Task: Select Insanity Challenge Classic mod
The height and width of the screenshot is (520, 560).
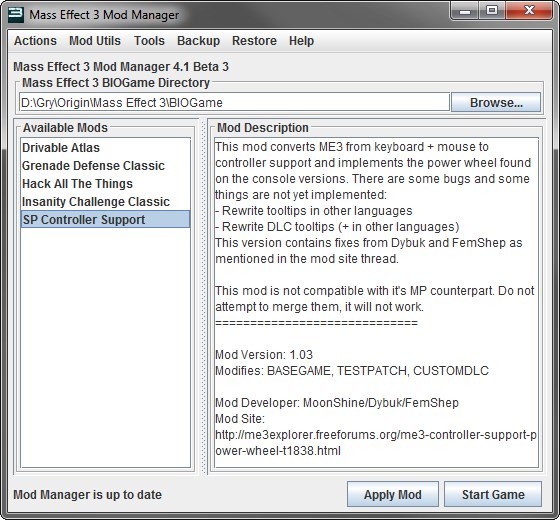Action: click(x=105, y=201)
